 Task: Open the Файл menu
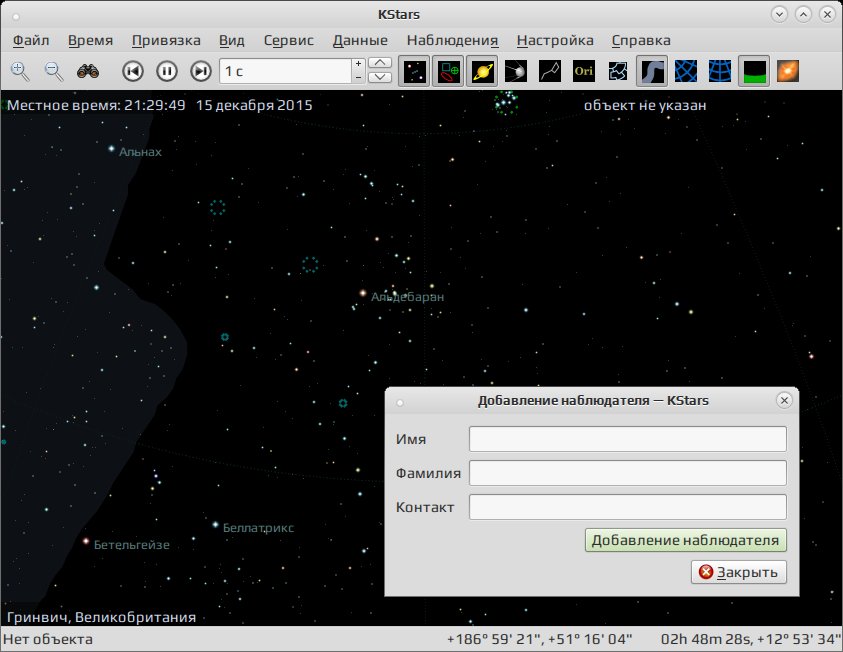tap(31, 40)
